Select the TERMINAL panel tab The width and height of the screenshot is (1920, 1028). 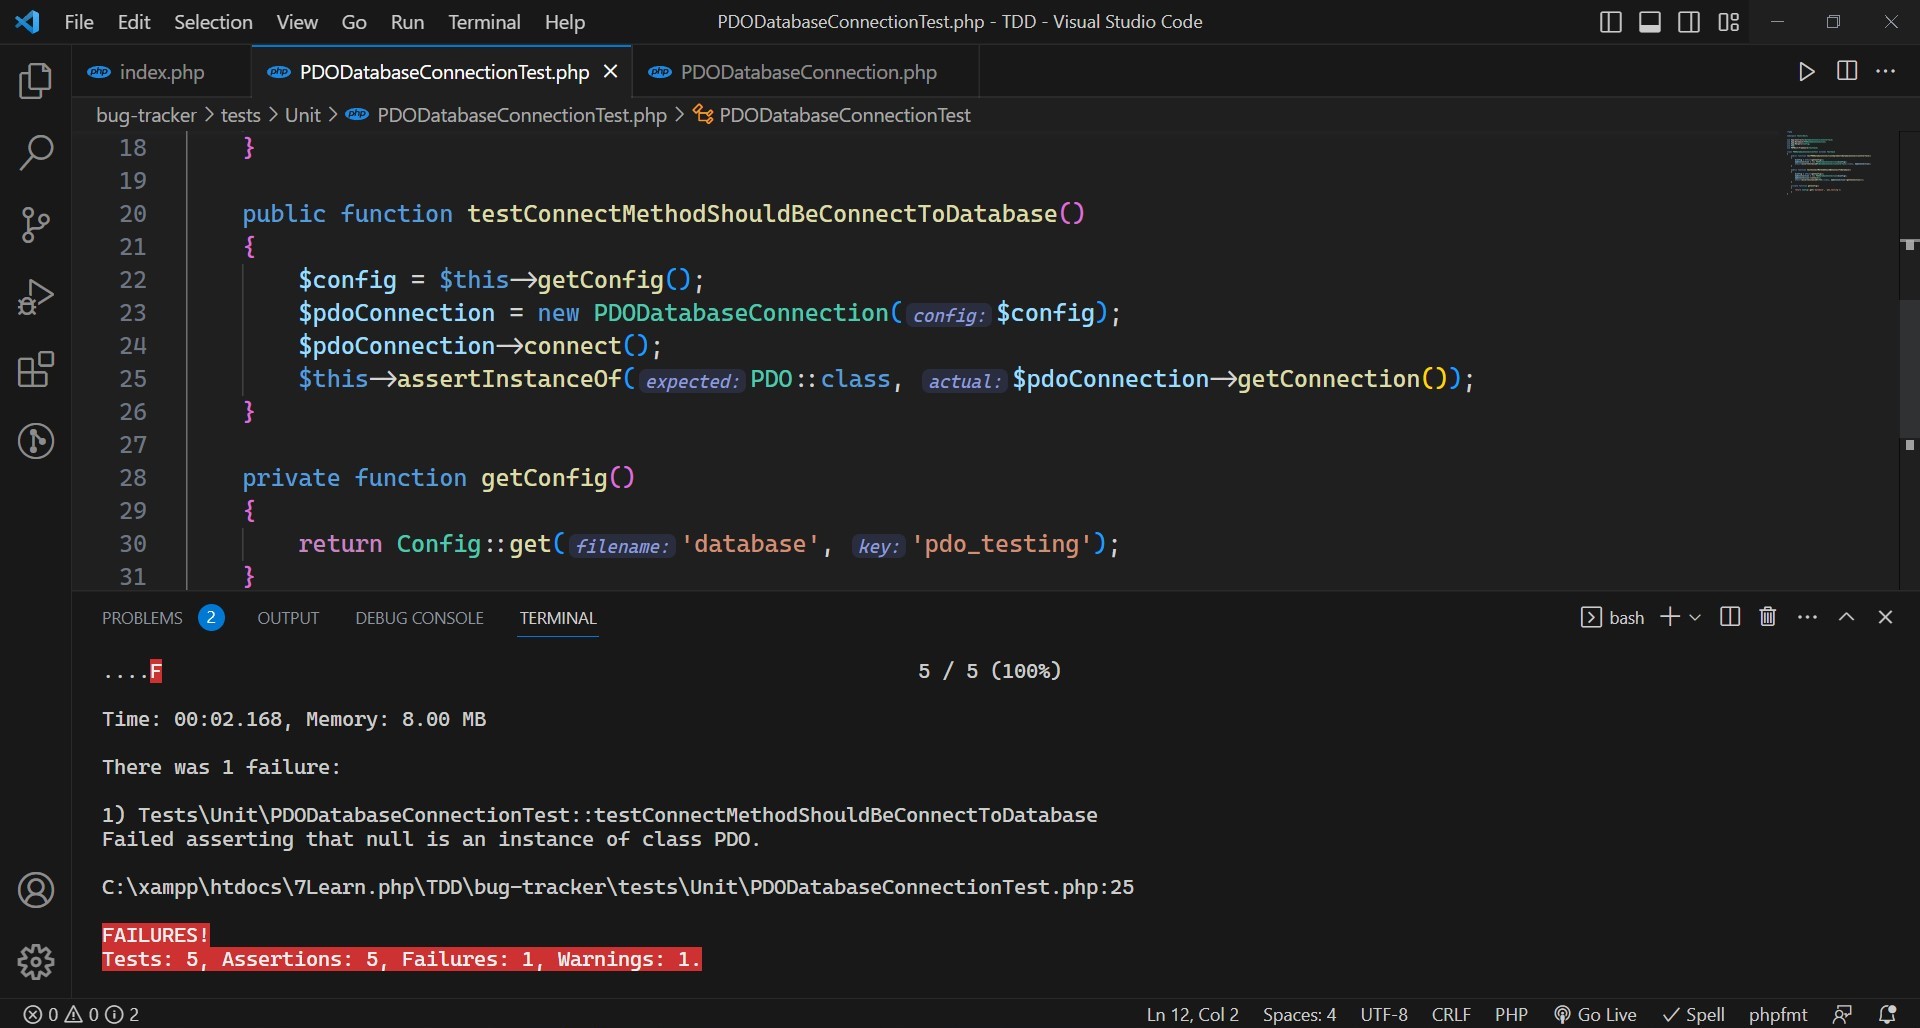[x=558, y=618]
